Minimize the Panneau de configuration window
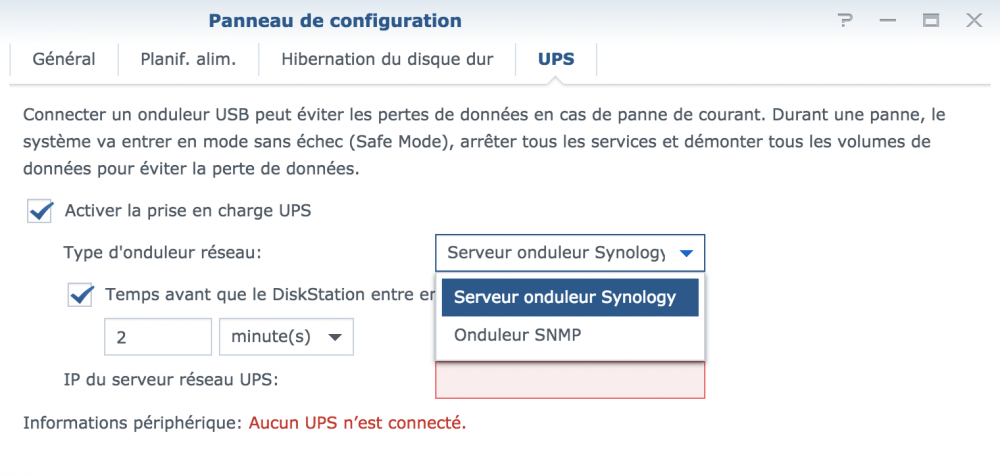 coord(889,20)
